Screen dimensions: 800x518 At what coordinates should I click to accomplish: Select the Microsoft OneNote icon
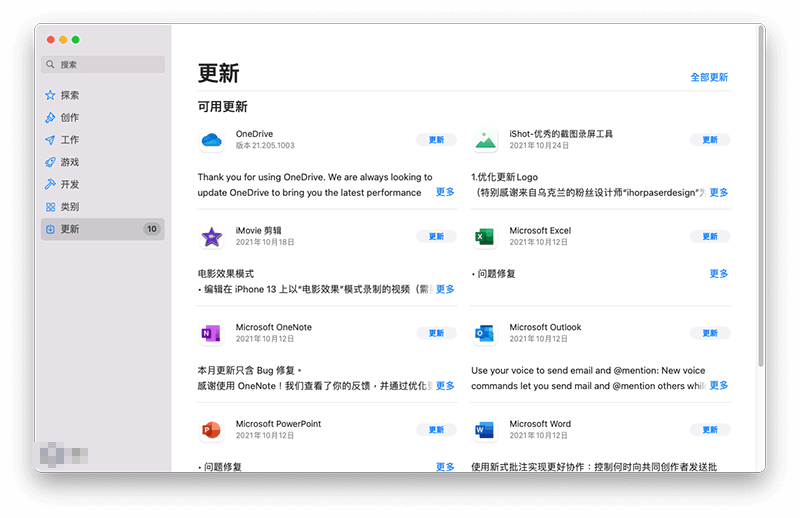[x=211, y=333]
